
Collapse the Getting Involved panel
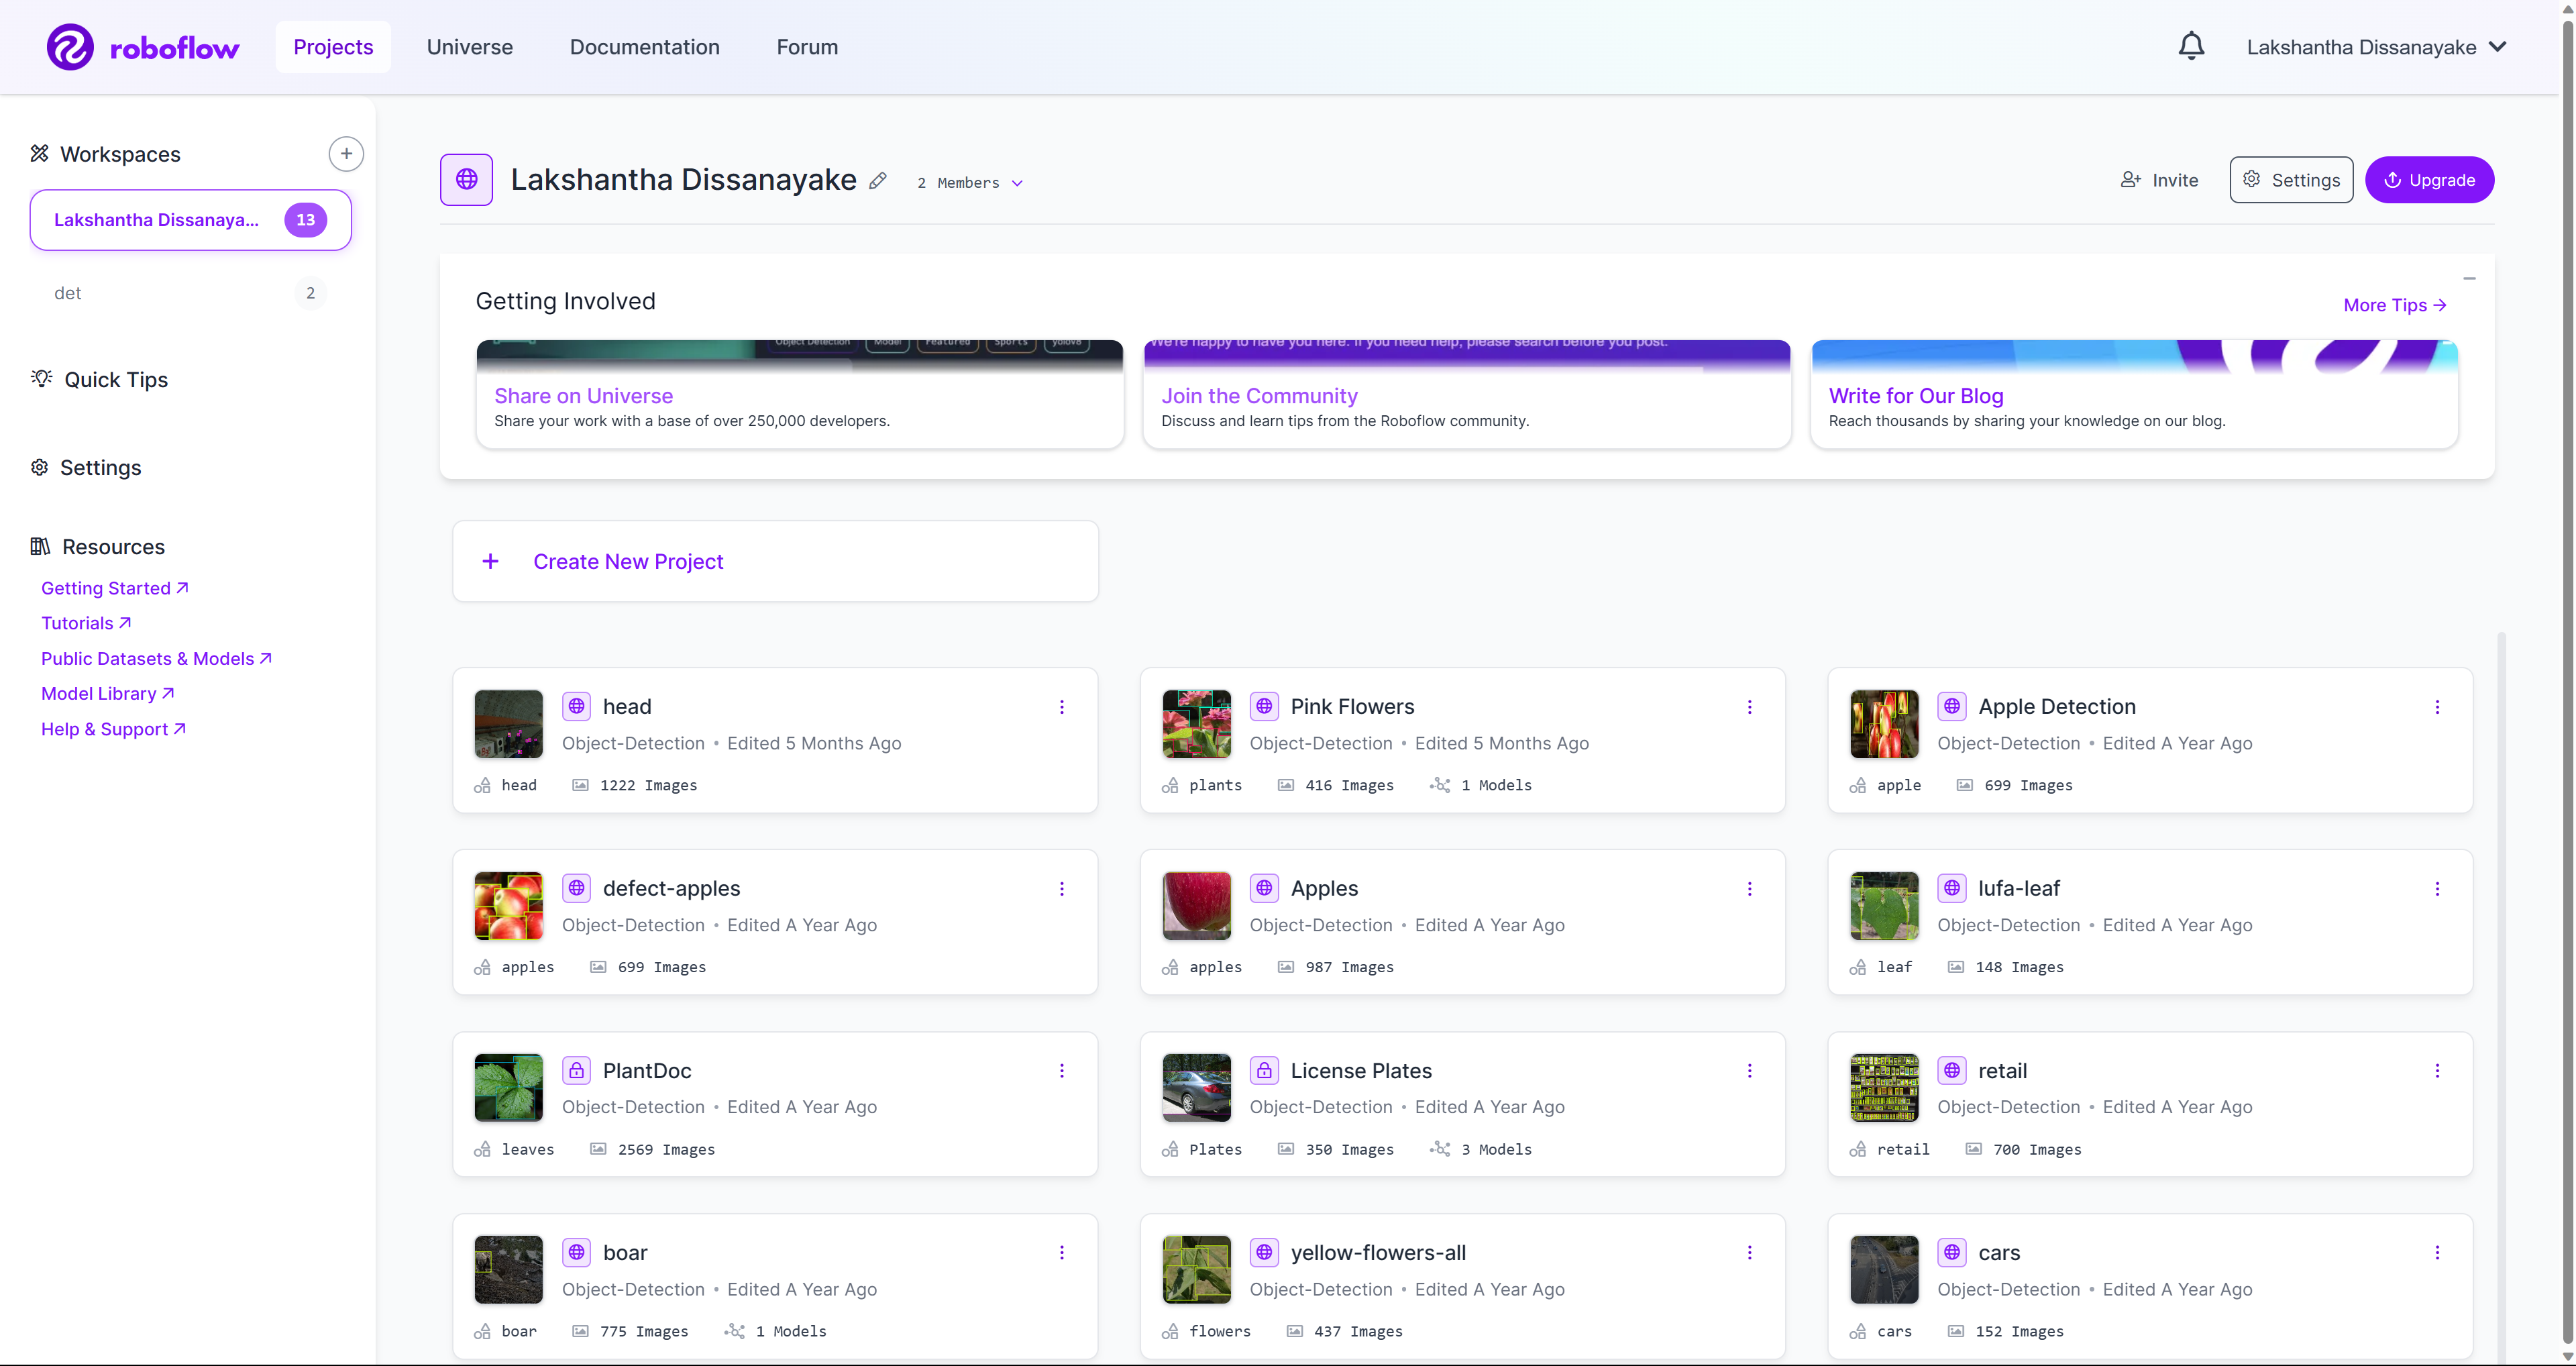pos(2469,278)
